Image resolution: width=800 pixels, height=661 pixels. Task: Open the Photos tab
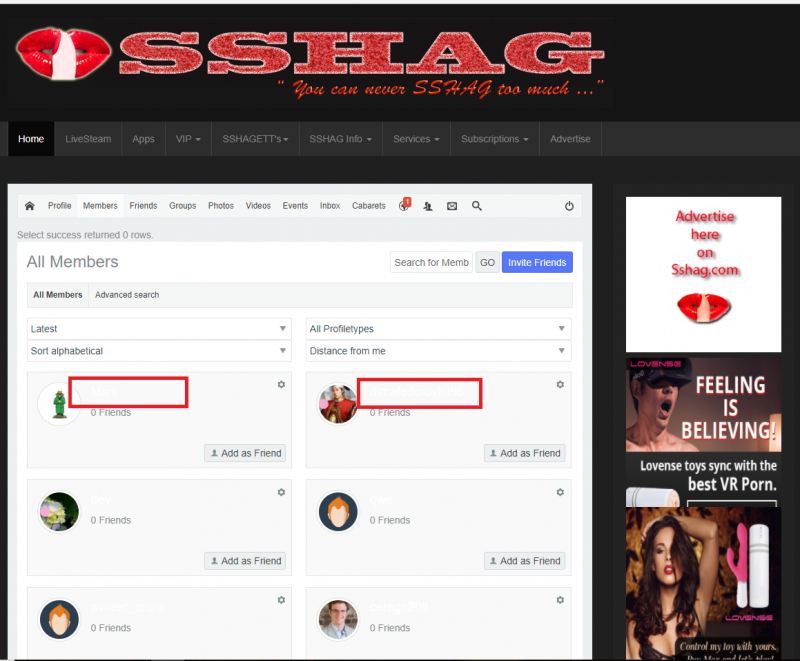click(x=221, y=206)
